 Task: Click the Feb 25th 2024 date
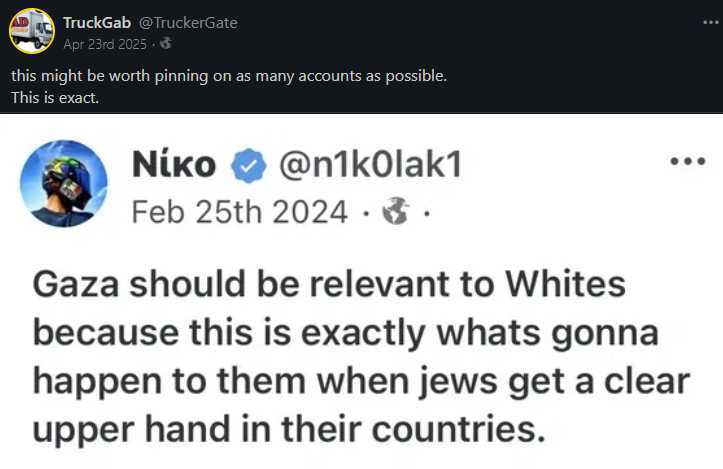coord(239,212)
